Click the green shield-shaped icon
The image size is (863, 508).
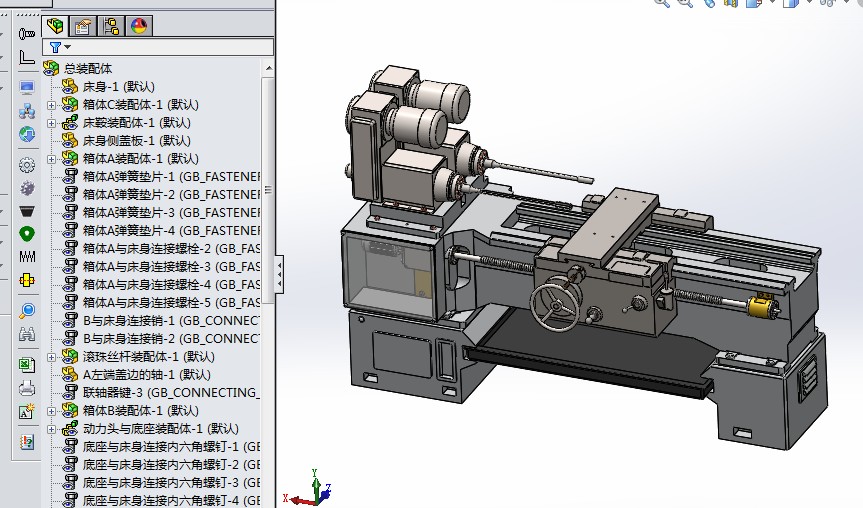(x=26, y=234)
